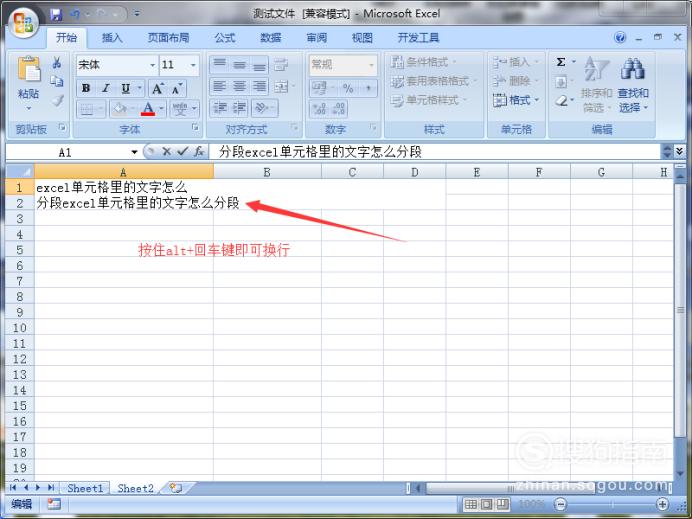Screen dimensions: 692x519
Task: Cancel formula bar entry X
Action: [166, 152]
